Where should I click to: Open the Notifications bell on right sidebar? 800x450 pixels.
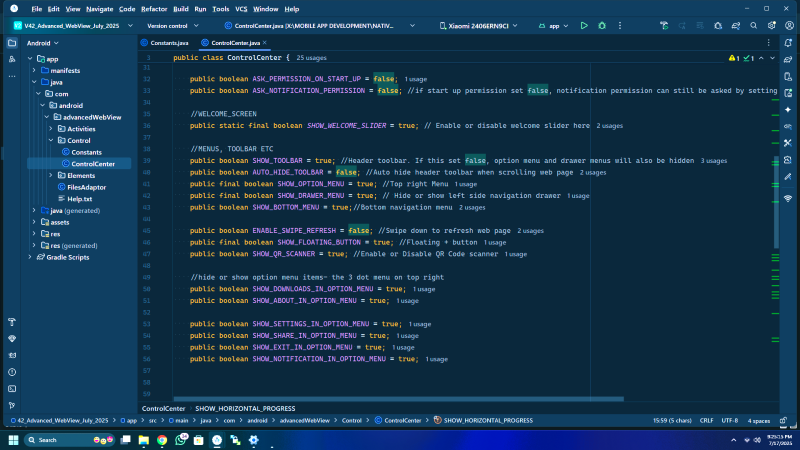pos(788,43)
